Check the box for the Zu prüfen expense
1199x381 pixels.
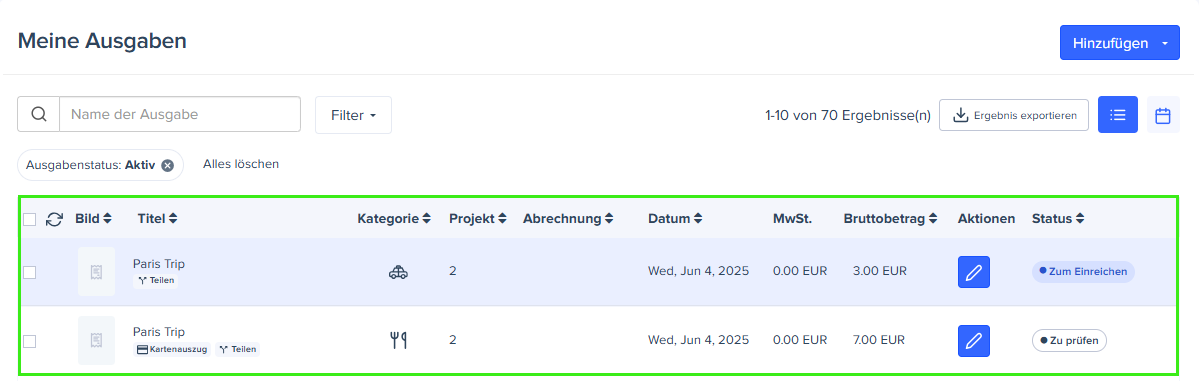pos(29,341)
